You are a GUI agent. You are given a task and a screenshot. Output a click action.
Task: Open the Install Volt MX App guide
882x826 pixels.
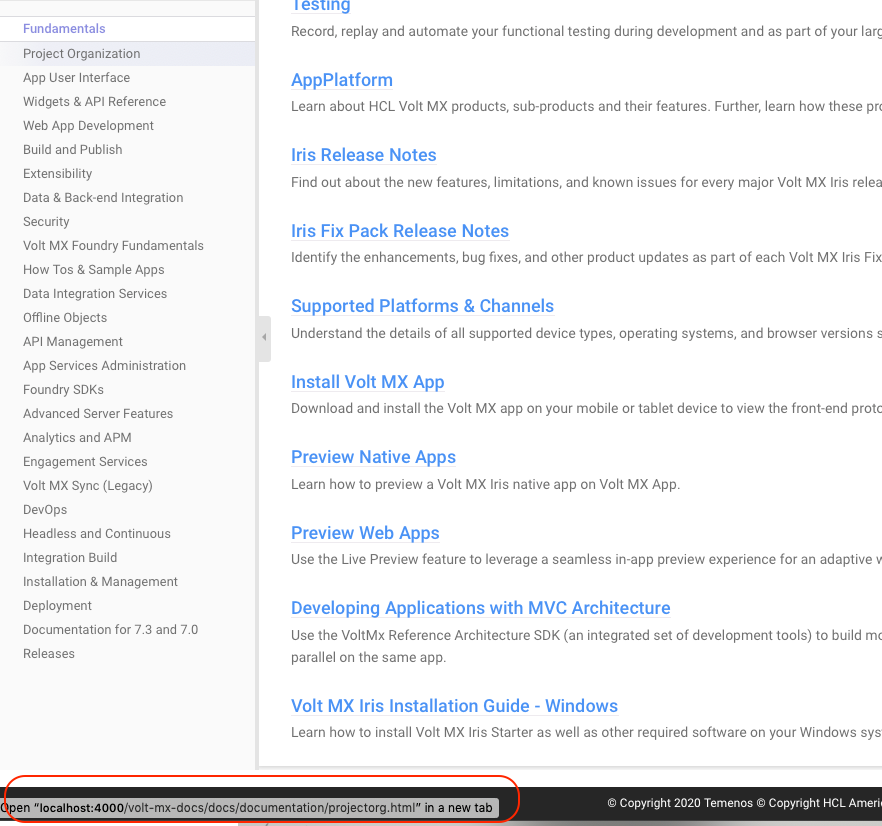point(367,382)
